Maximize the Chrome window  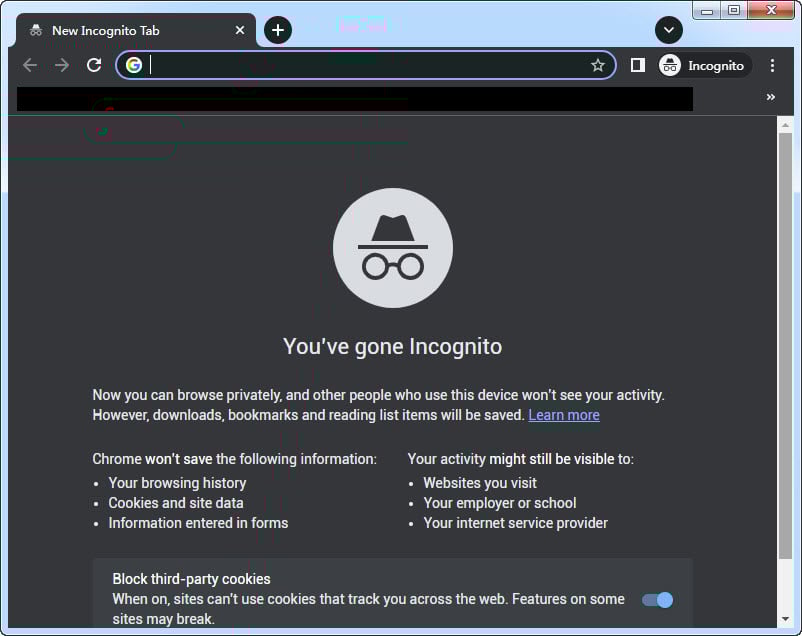tap(734, 10)
